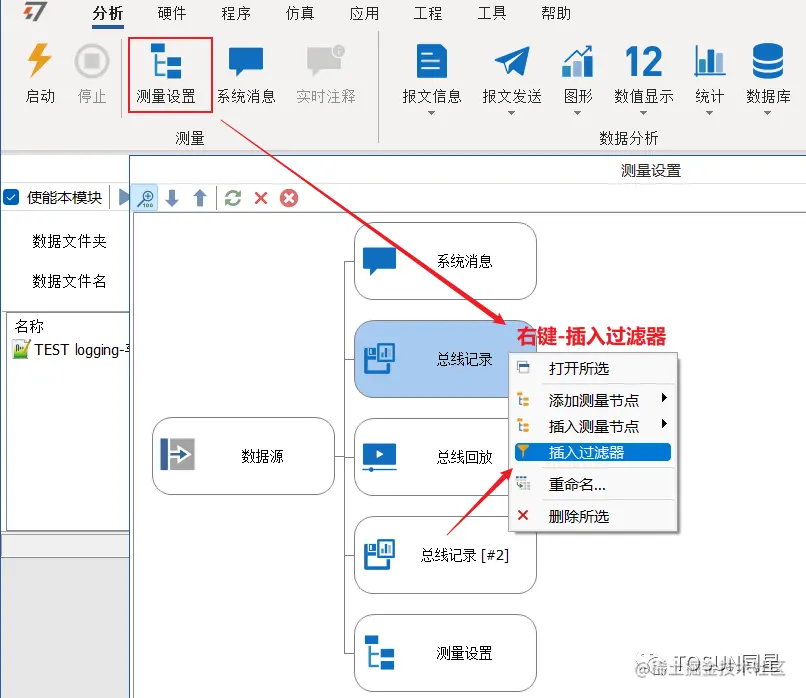Click the 启动 lightning start icon
This screenshot has height=698, width=806.
pos(40,61)
